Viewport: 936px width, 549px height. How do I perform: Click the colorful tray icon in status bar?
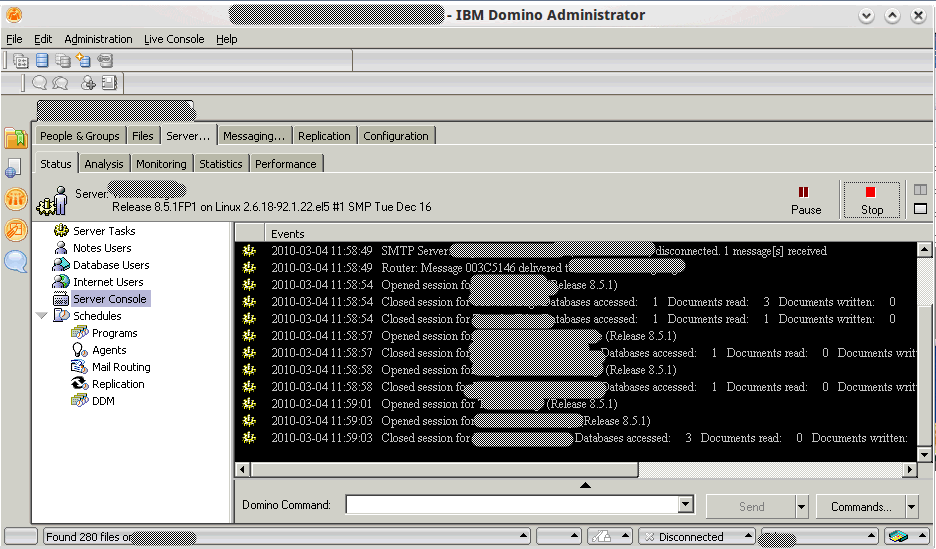(898, 536)
